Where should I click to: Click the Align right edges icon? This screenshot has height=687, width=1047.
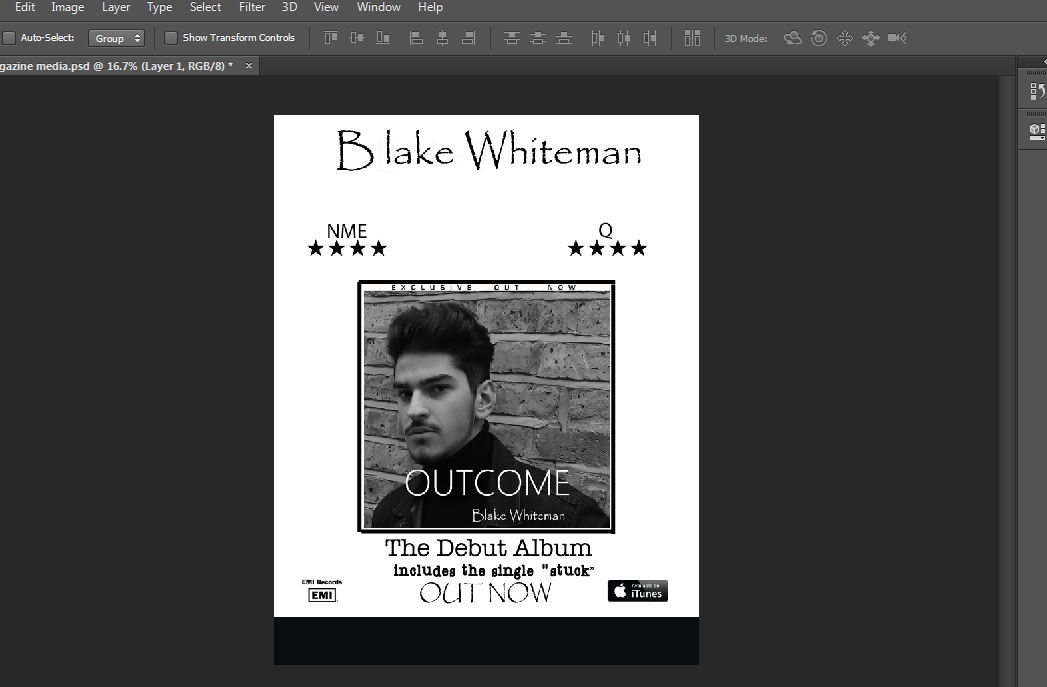468,38
